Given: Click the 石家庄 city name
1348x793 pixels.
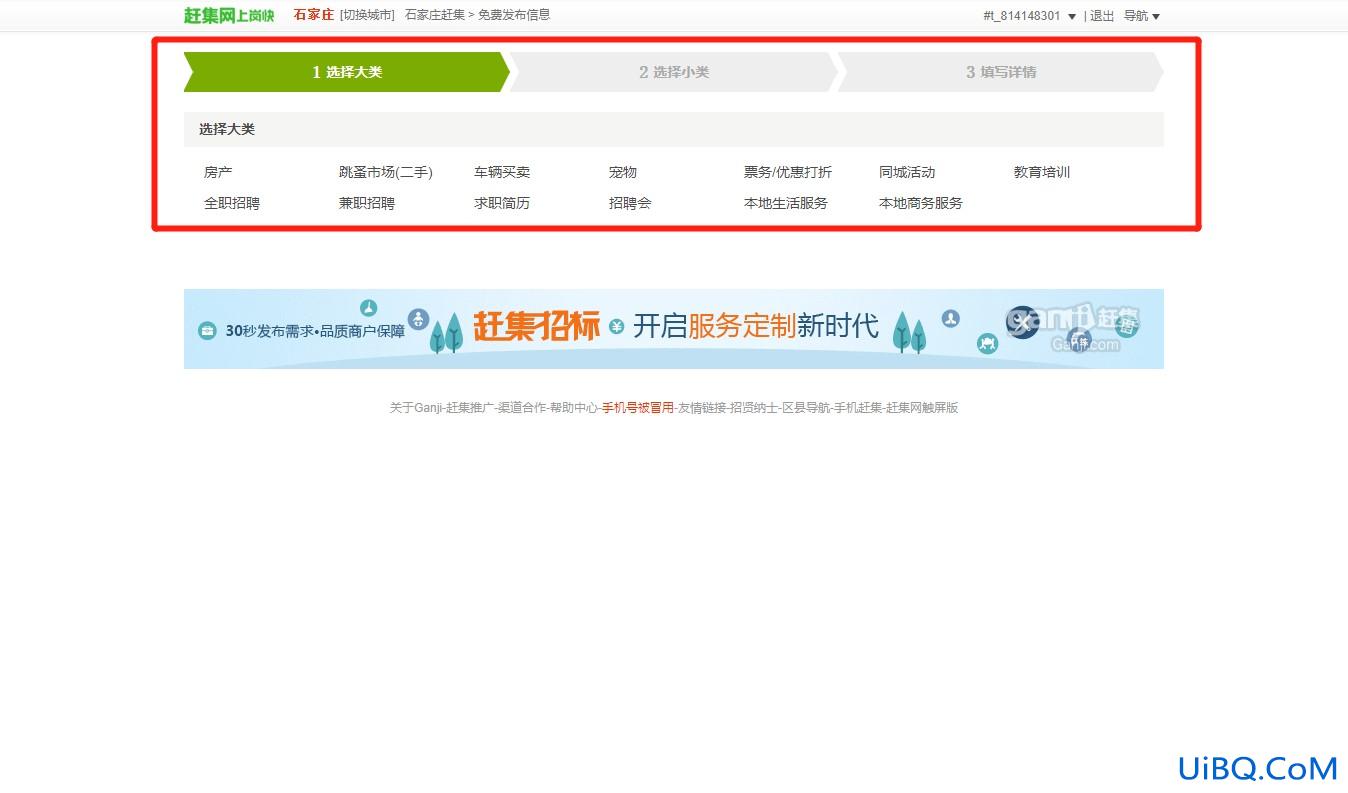Looking at the screenshot, I should pyautogui.click(x=314, y=15).
